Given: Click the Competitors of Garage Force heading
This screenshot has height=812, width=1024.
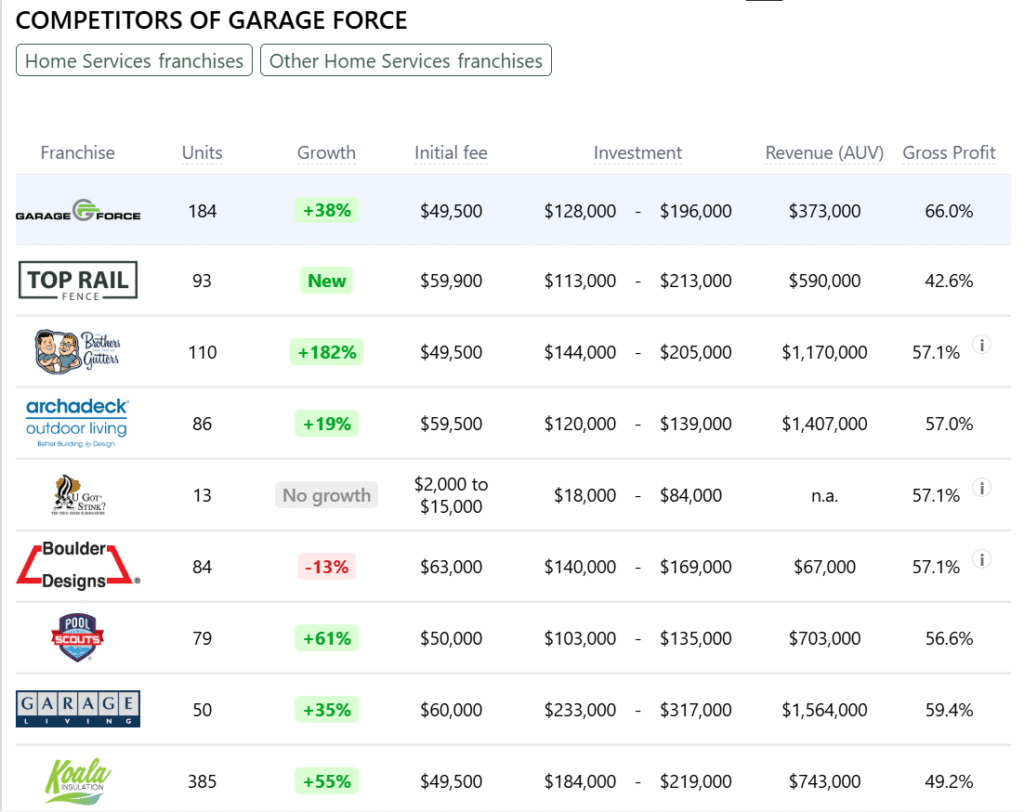Looking at the screenshot, I should (211, 20).
